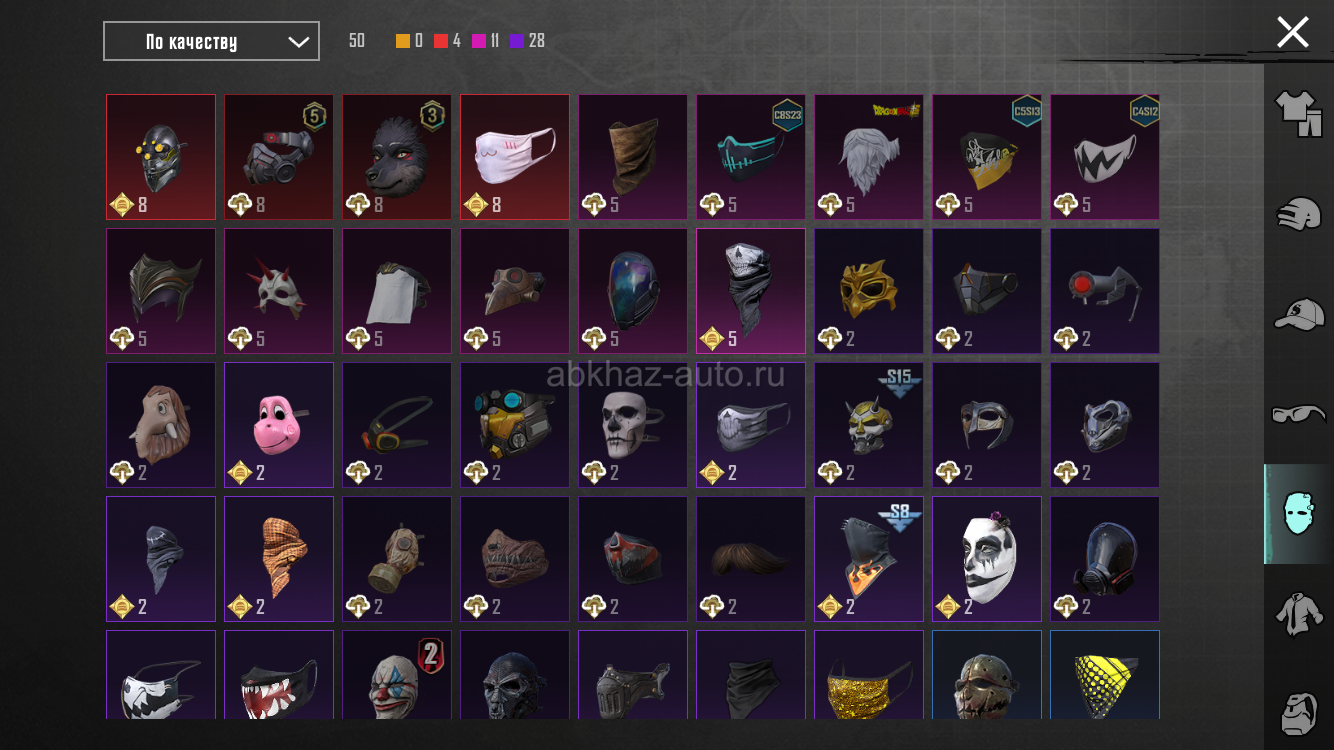This screenshot has height=750, width=1334.
Task: Select the skull print bandana item
Action: [751, 291]
